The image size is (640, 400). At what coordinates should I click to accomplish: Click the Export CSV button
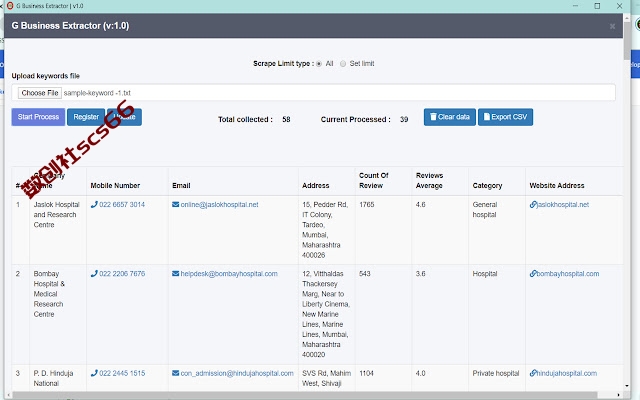click(505, 117)
